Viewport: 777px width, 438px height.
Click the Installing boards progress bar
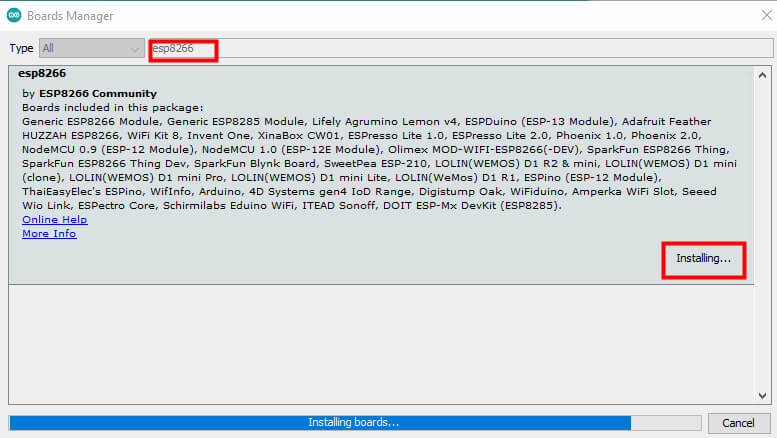[355, 423]
